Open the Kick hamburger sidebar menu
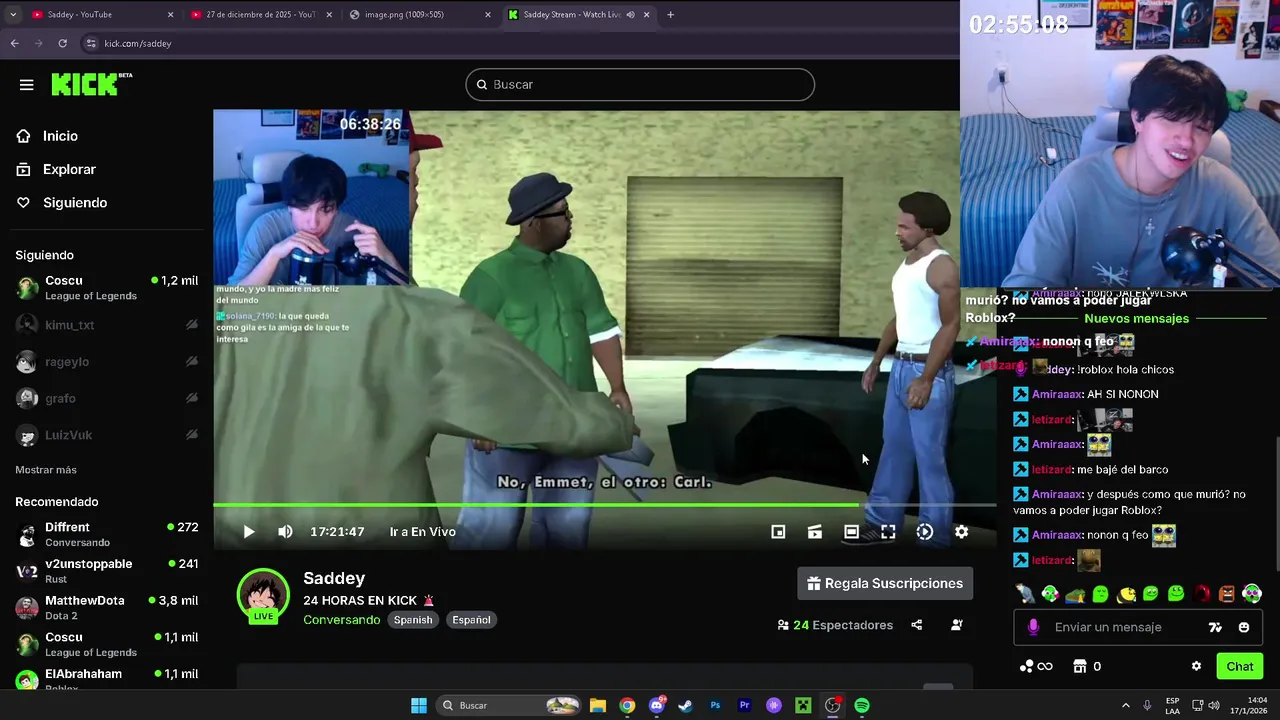 (x=27, y=85)
